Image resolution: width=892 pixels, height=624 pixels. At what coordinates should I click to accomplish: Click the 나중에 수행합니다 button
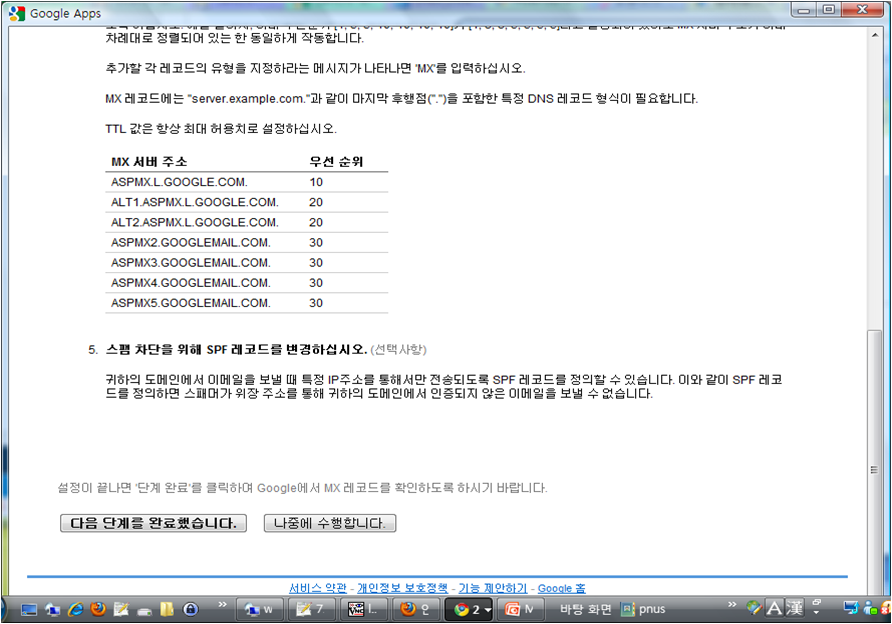pyautogui.click(x=330, y=523)
